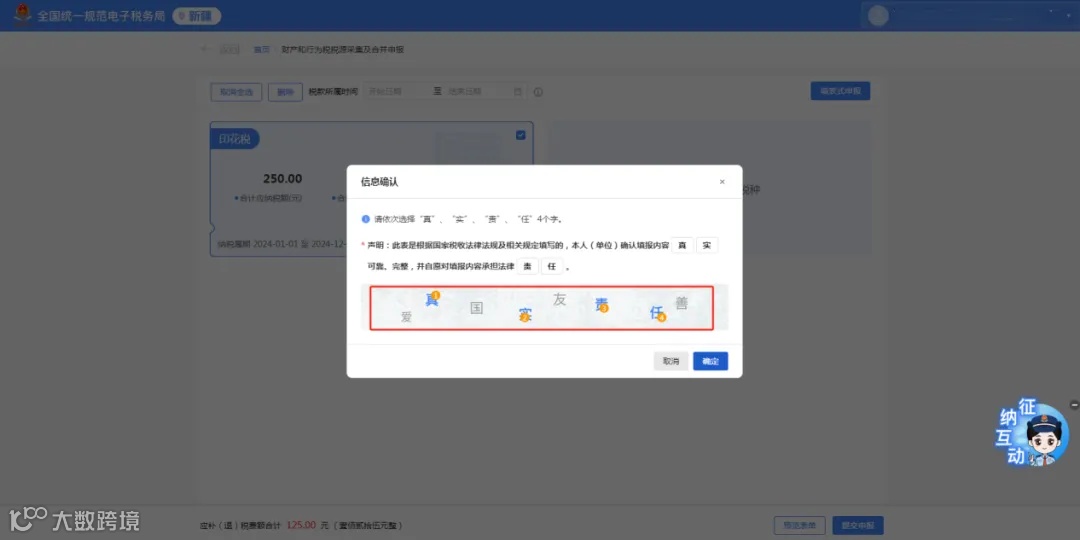
Task: Click the 250.00 amount on the 印花税 card
Action: (x=282, y=179)
